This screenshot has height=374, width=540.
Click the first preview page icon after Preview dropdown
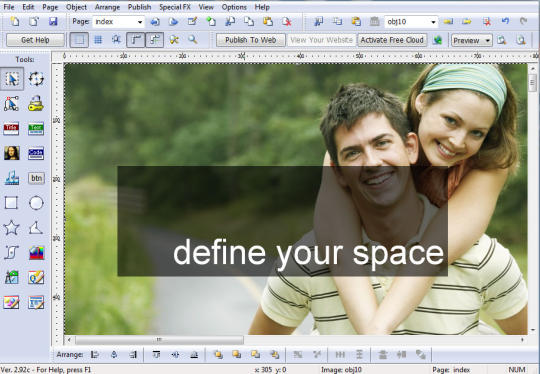point(502,40)
